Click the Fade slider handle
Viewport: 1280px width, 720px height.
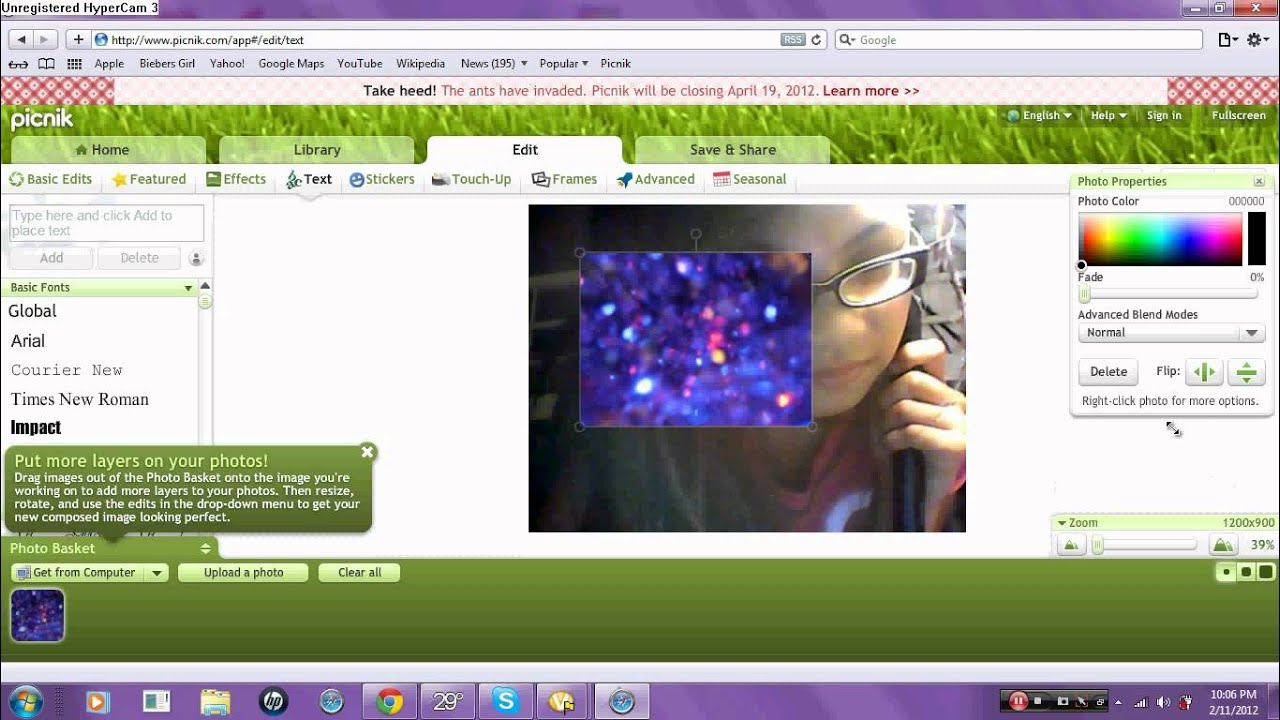pos(1084,295)
